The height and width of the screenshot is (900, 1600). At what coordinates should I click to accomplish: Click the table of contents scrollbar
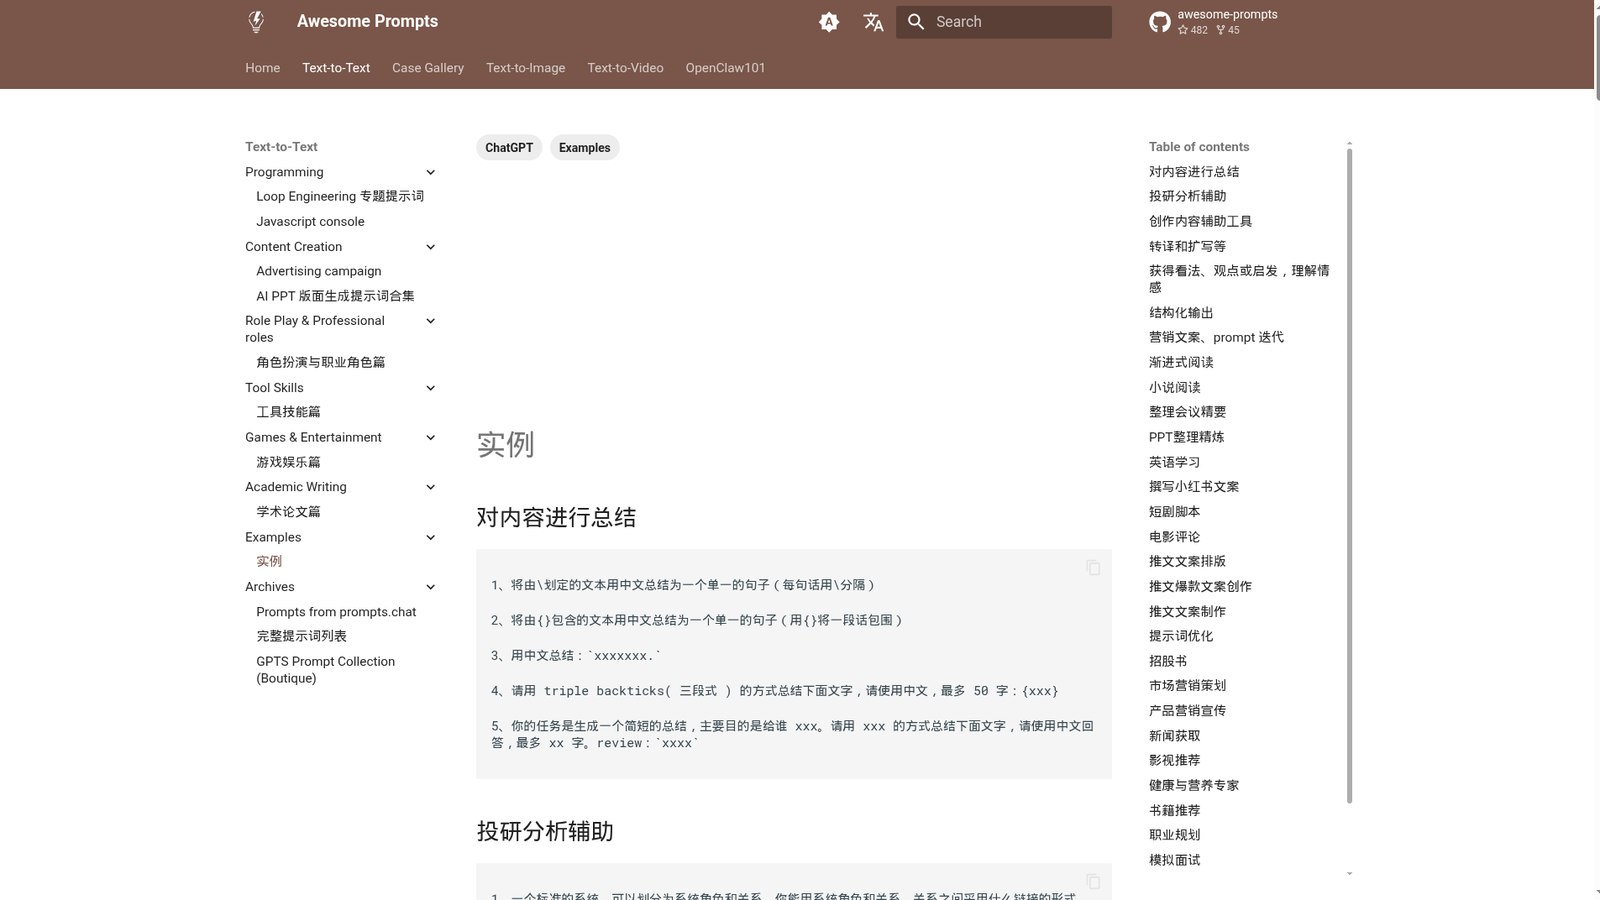[1349, 476]
